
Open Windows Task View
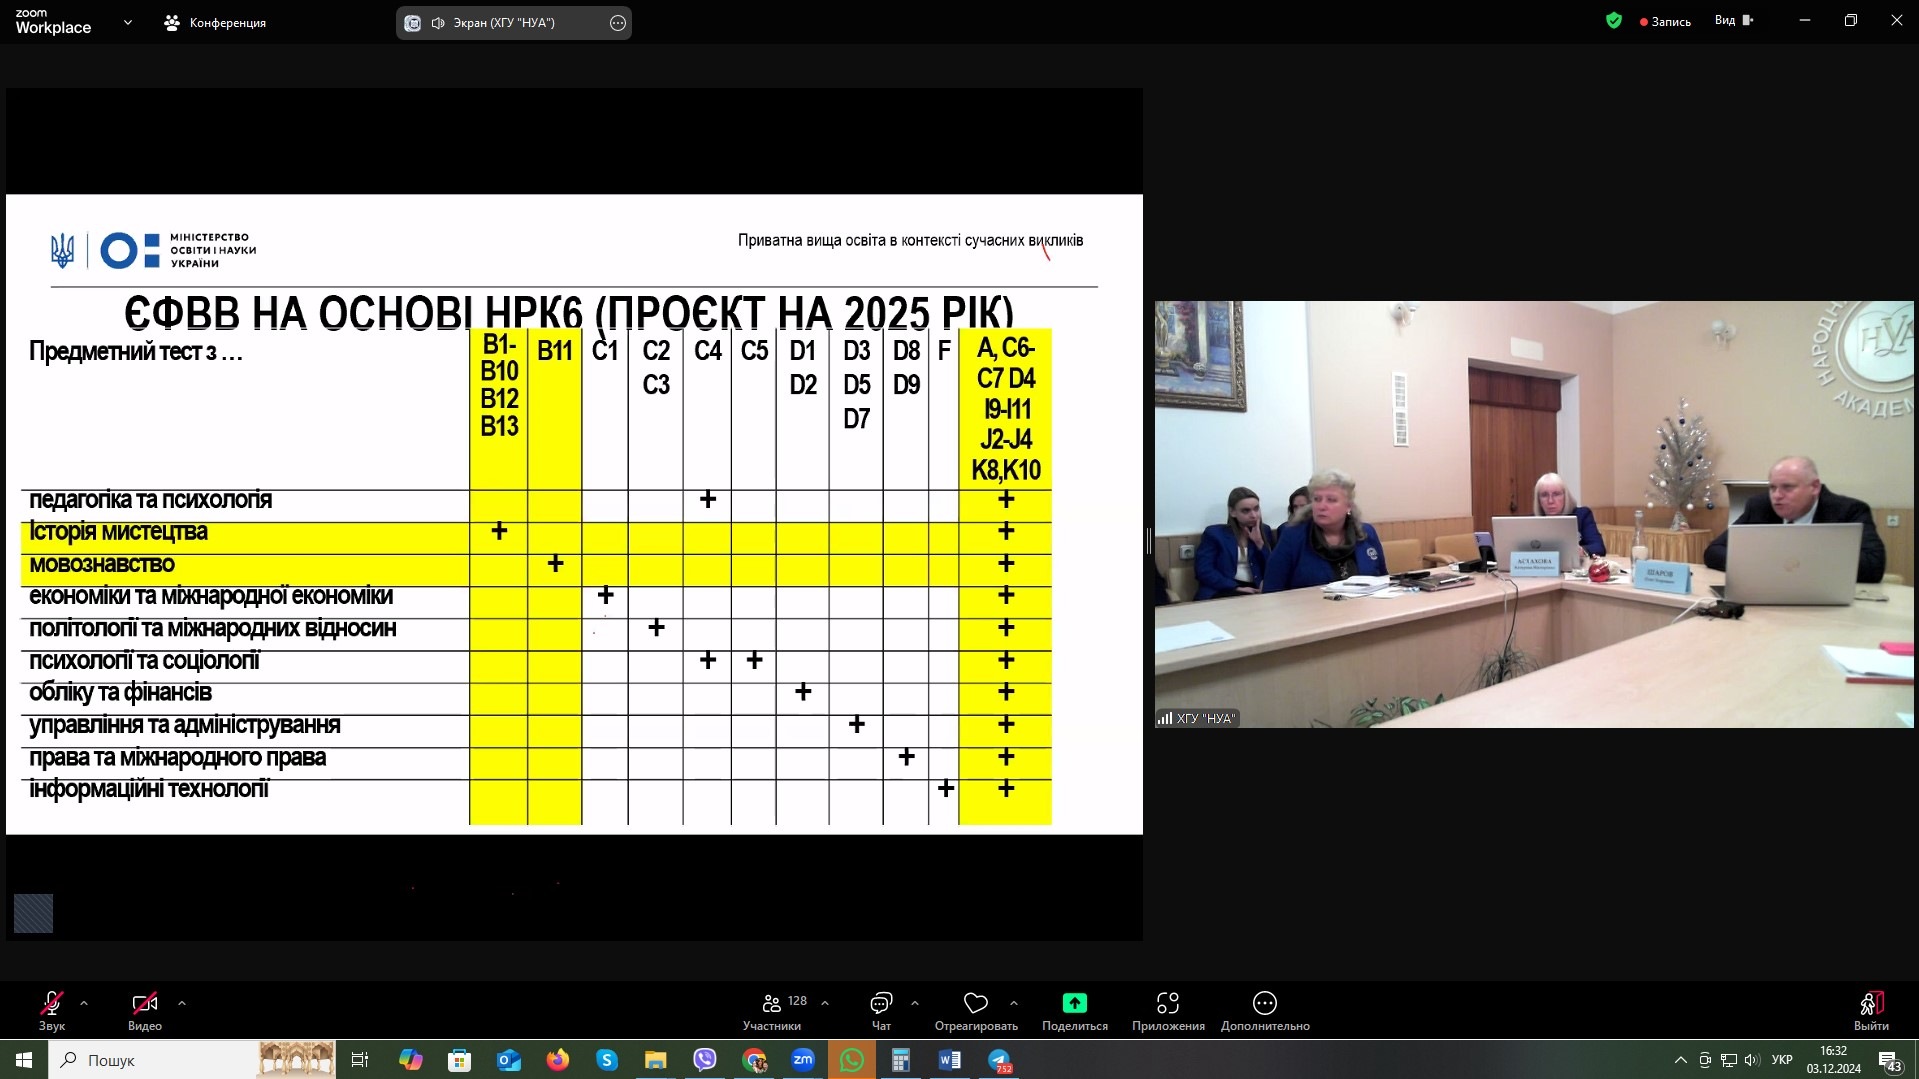click(x=361, y=1060)
